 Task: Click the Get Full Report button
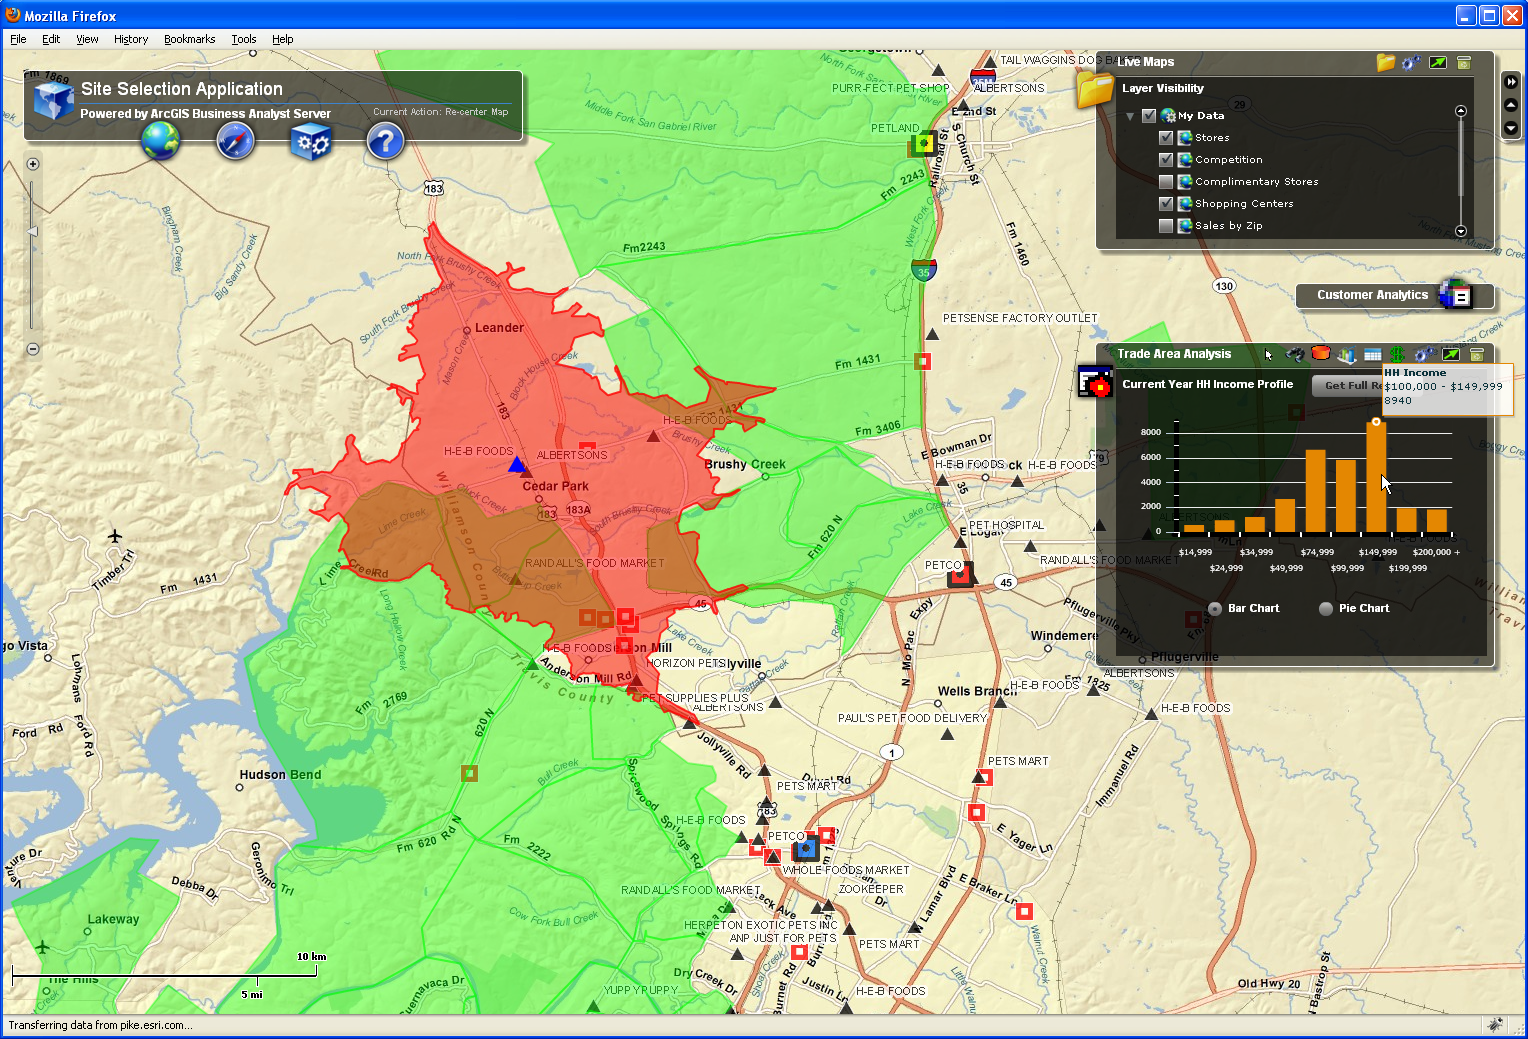coord(1348,386)
